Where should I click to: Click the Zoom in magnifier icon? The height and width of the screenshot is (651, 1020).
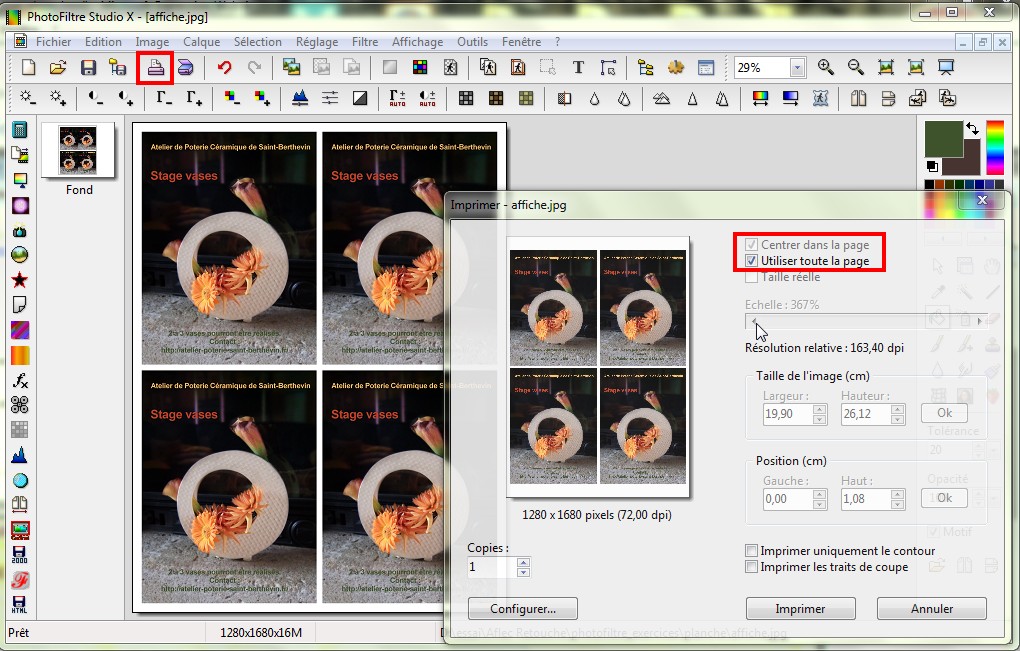[825, 67]
